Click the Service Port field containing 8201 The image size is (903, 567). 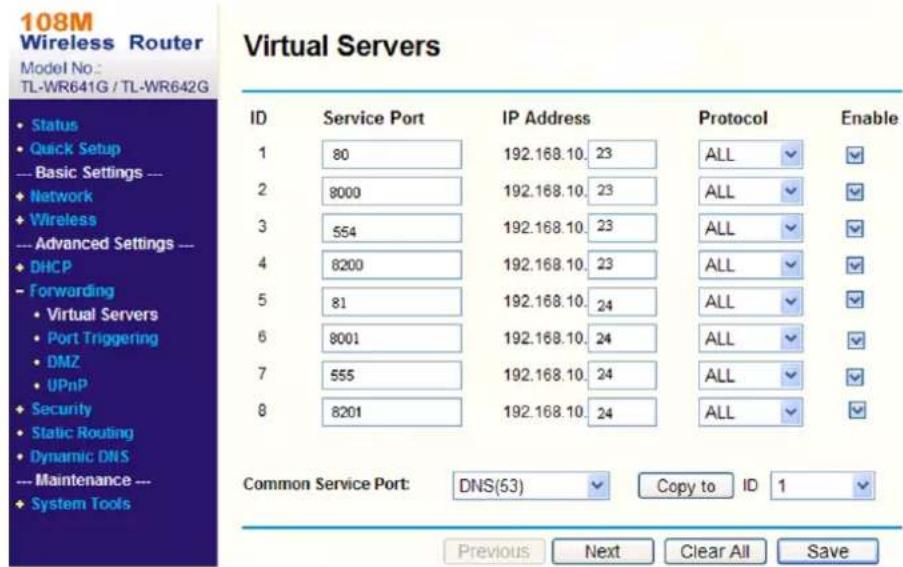392,412
